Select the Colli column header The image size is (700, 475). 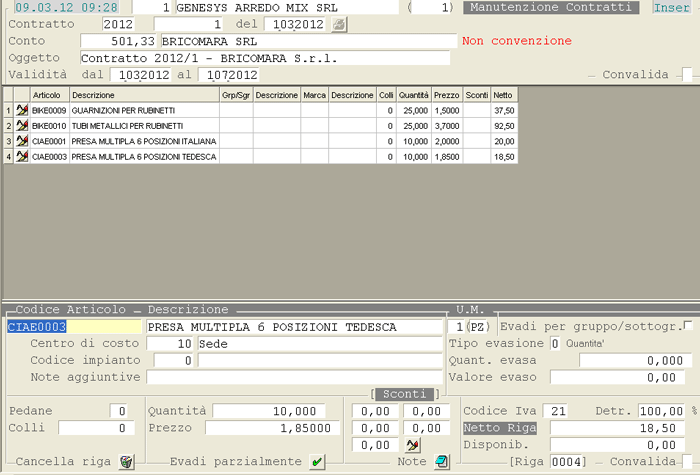point(386,95)
